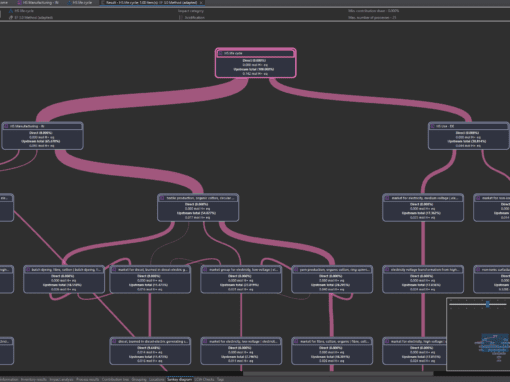
Task: Open the Inventory results bottom tab
Action: pos(34,379)
